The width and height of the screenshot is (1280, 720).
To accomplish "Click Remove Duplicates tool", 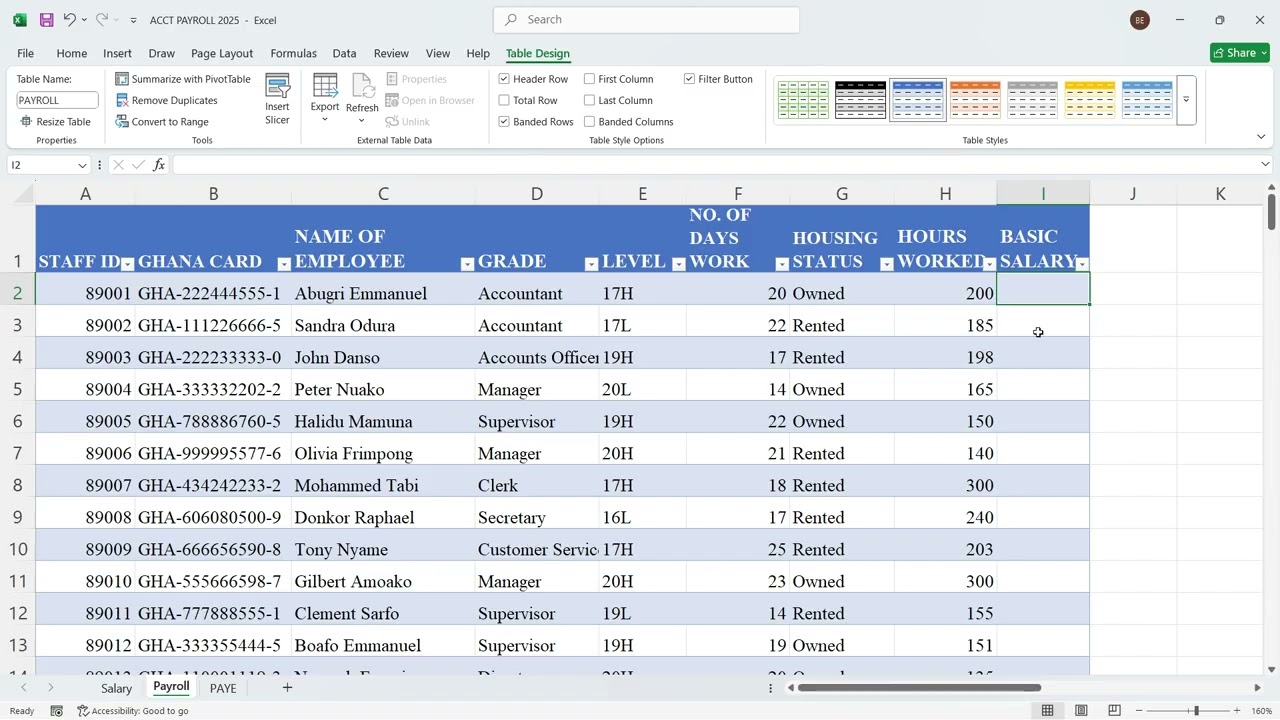I will [166, 100].
